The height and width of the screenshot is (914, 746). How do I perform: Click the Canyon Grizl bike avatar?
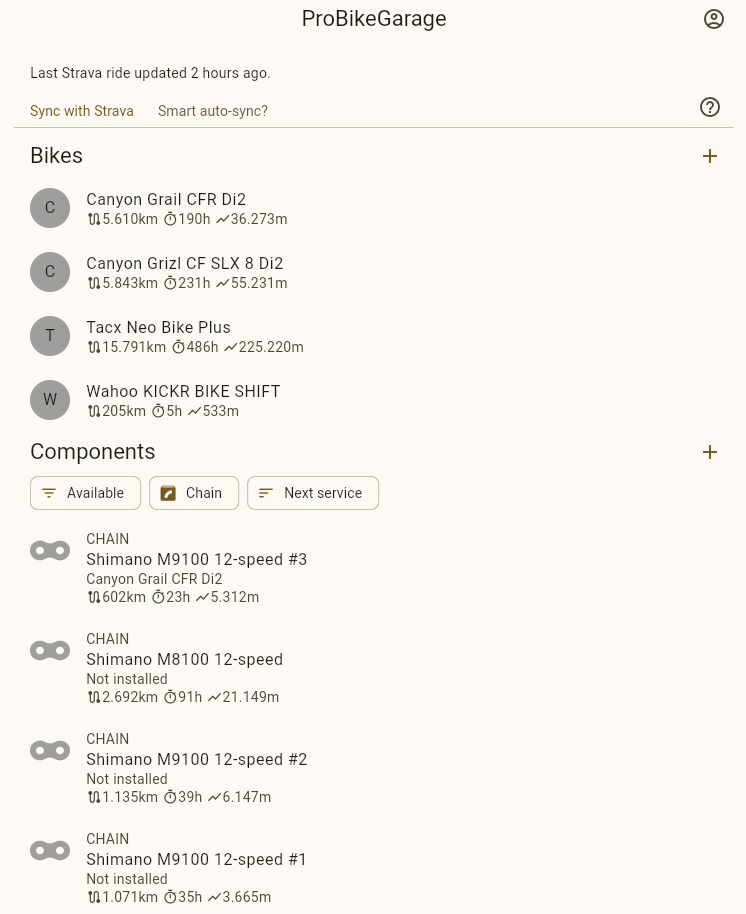(50, 272)
